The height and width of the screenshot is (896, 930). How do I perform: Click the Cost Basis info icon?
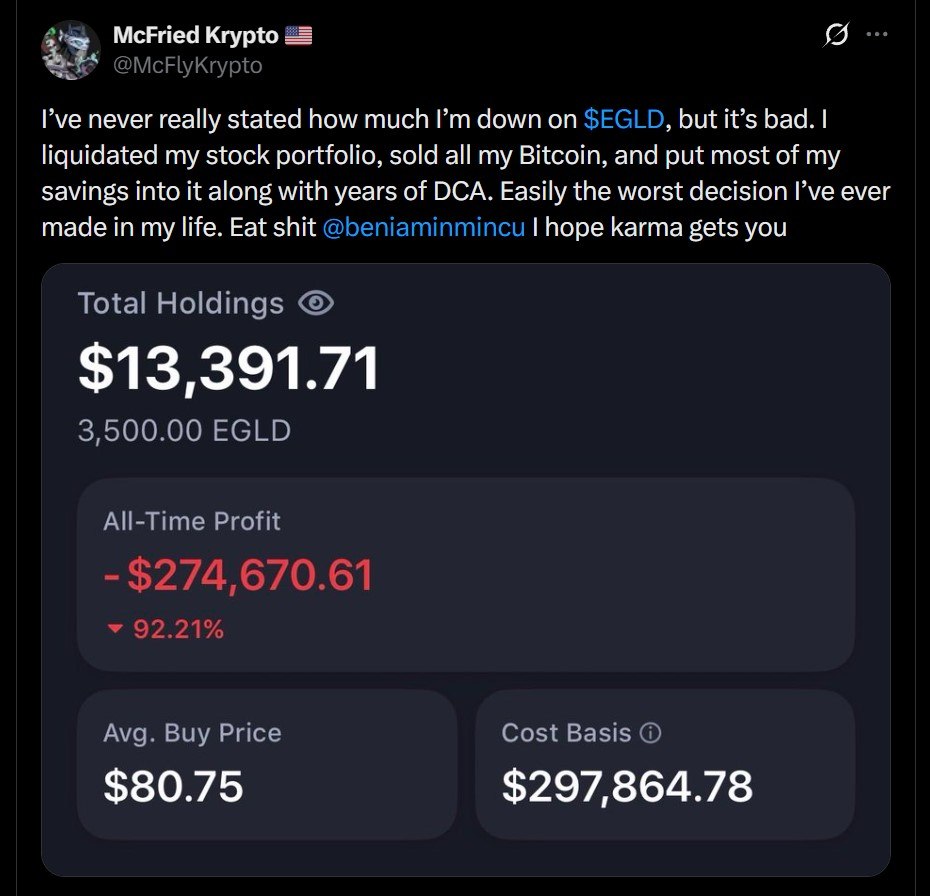coord(650,733)
